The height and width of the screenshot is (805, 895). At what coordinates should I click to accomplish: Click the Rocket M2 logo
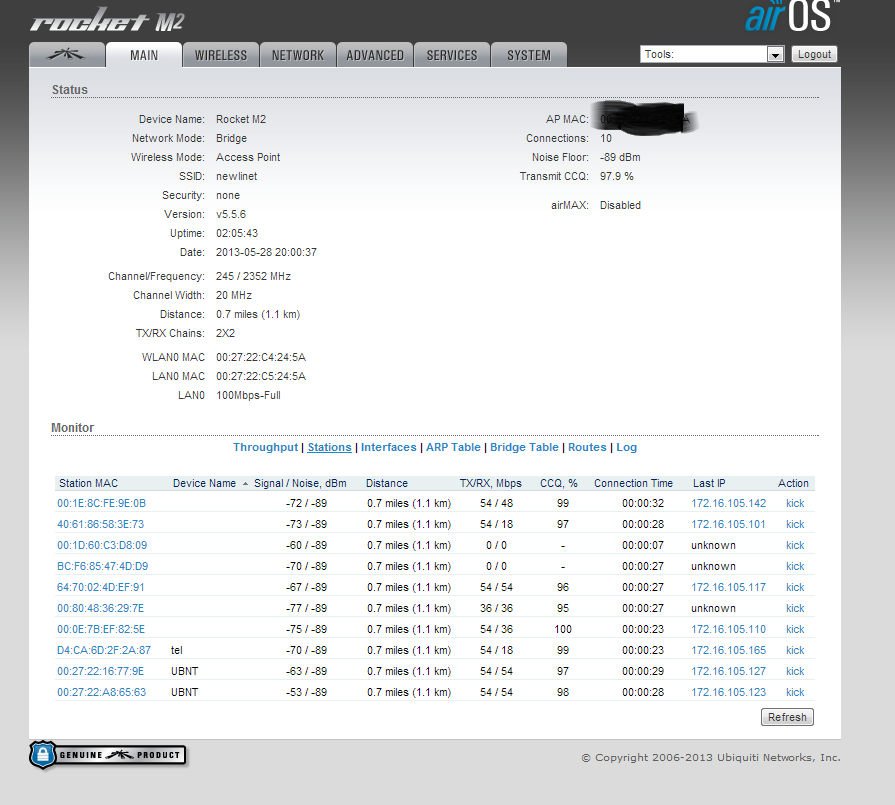pos(107,21)
